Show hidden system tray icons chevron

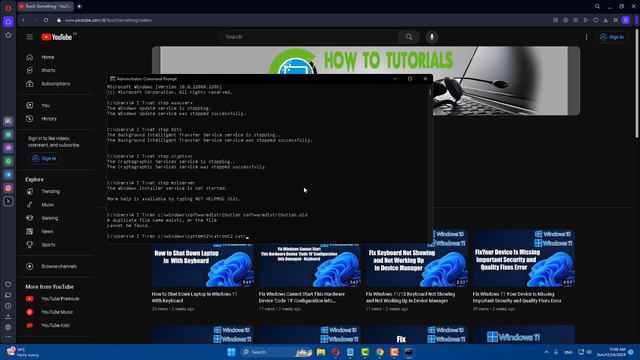(546, 352)
